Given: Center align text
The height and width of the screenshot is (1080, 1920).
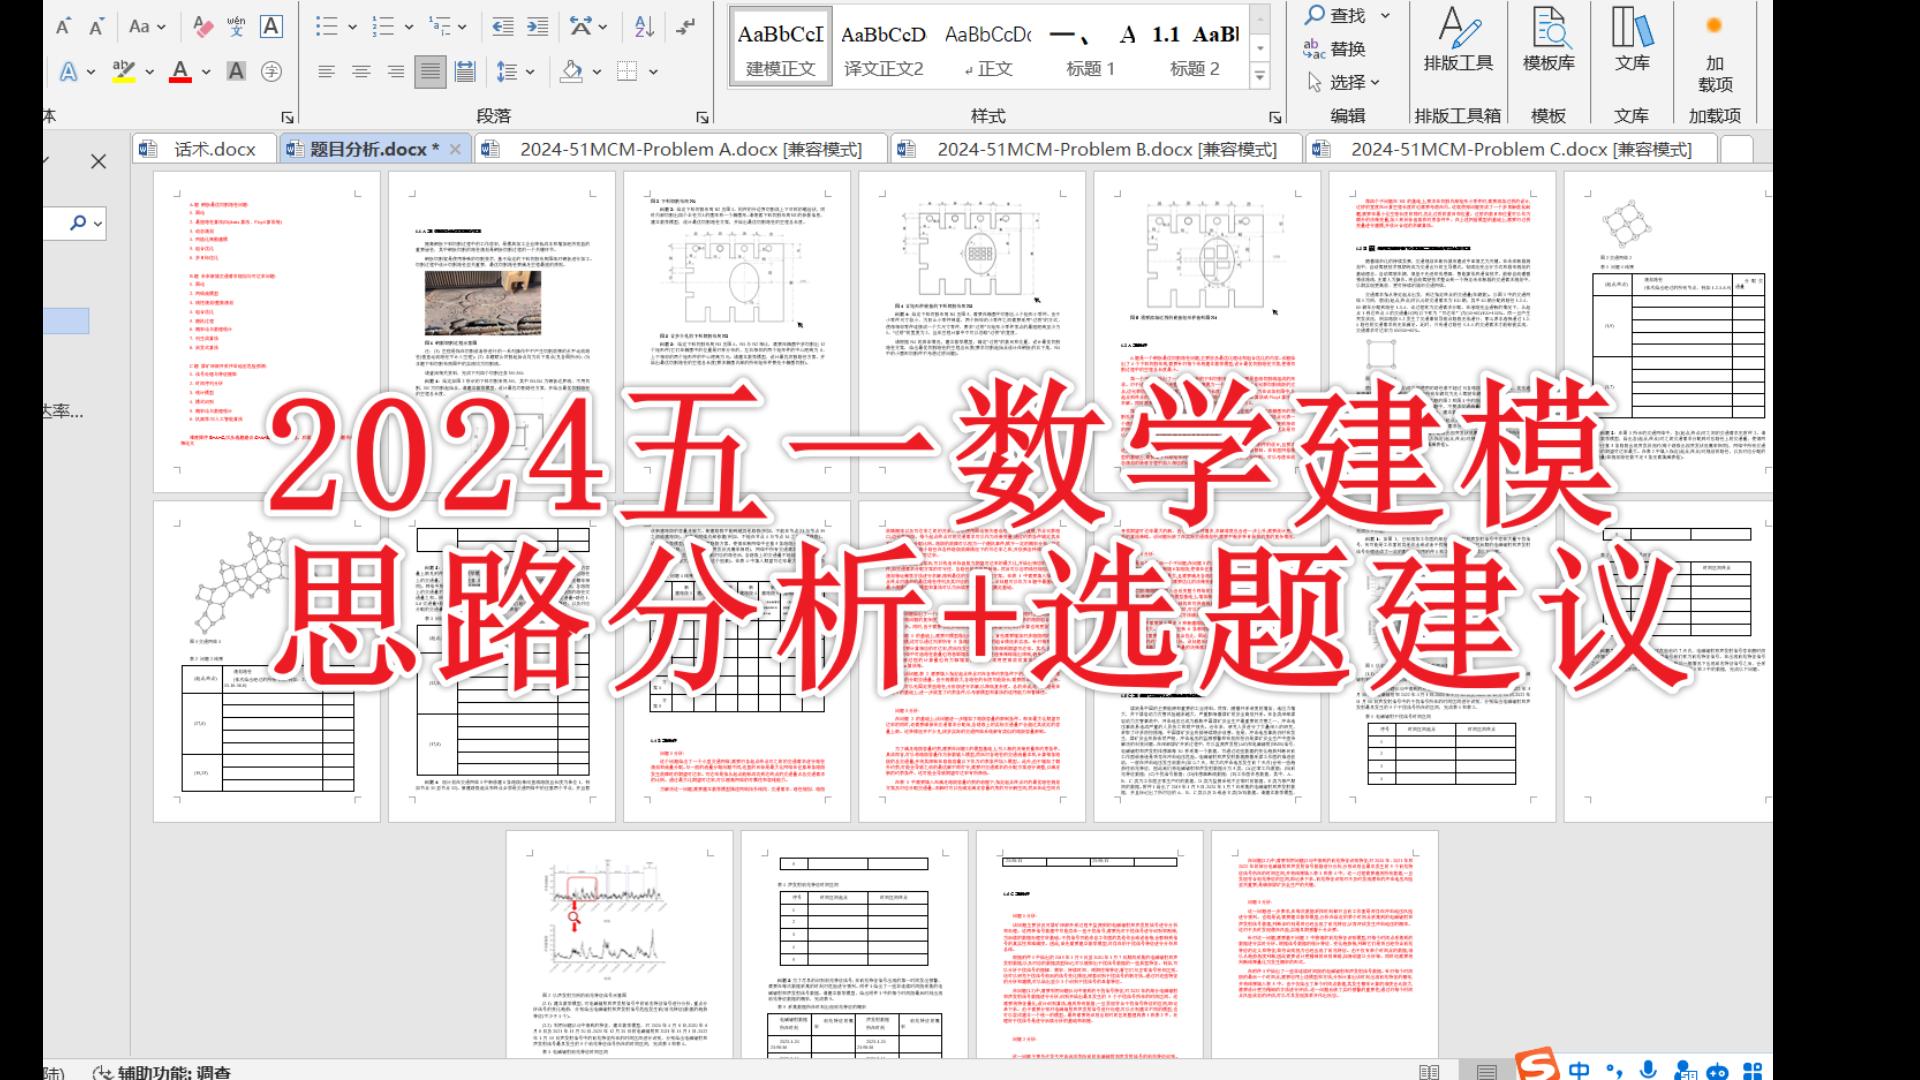Looking at the screenshot, I should pos(361,71).
